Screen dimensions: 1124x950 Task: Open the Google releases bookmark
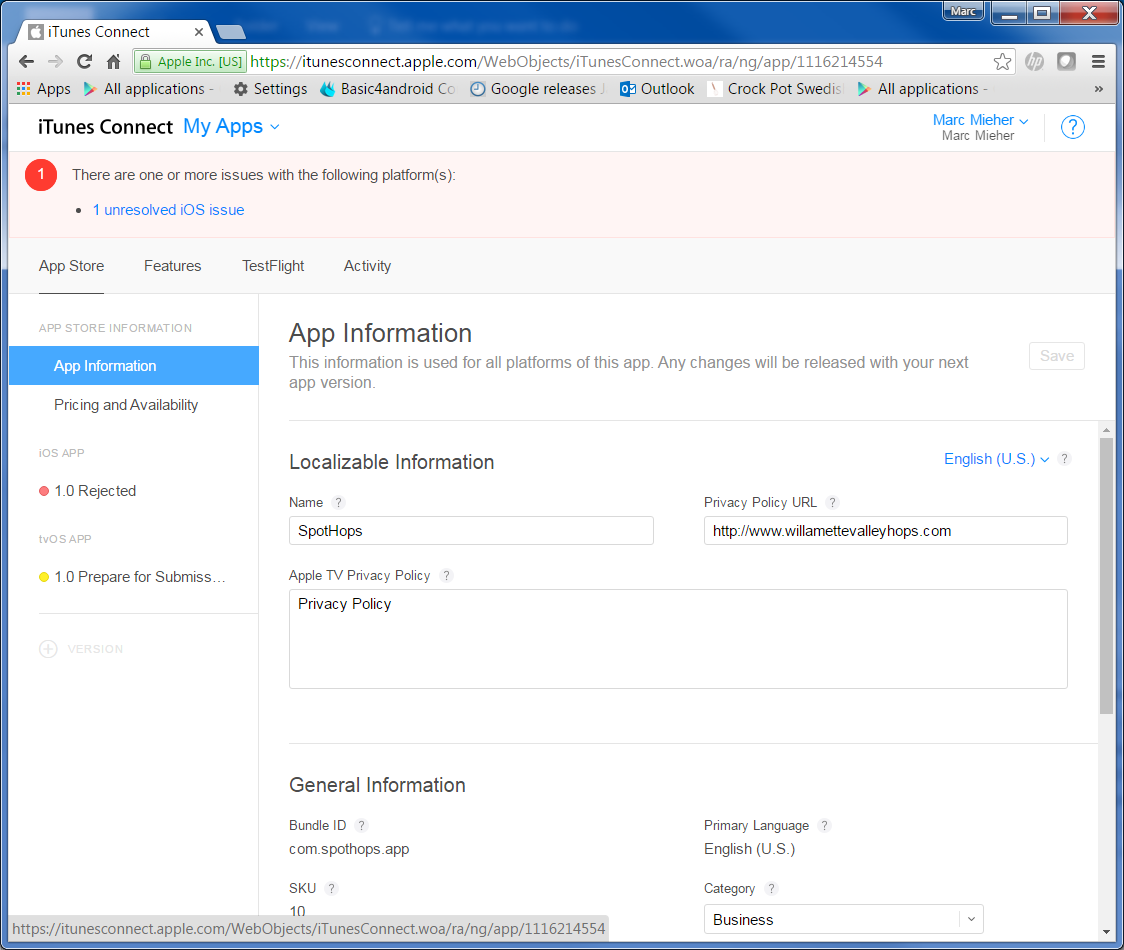(x=538, y=89)
